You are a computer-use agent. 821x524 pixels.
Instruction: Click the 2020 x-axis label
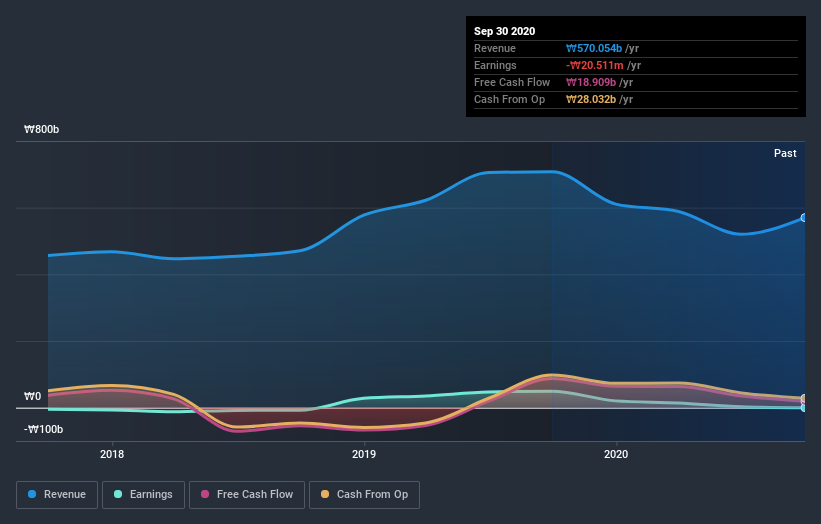coord(616,454)
